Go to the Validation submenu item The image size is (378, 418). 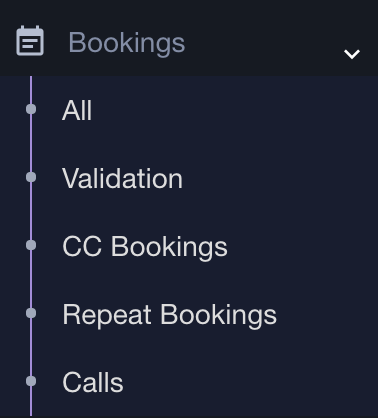click(x=122, y=178)
